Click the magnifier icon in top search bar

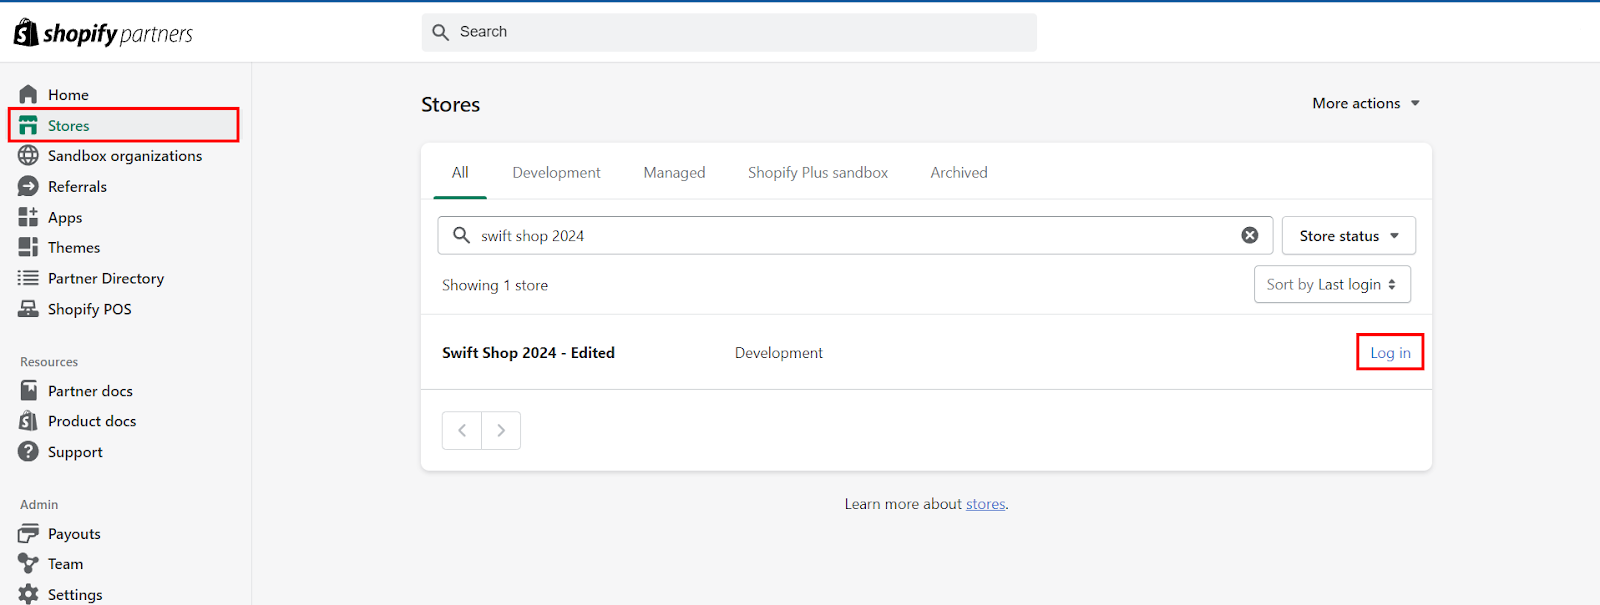pos(440,32)
